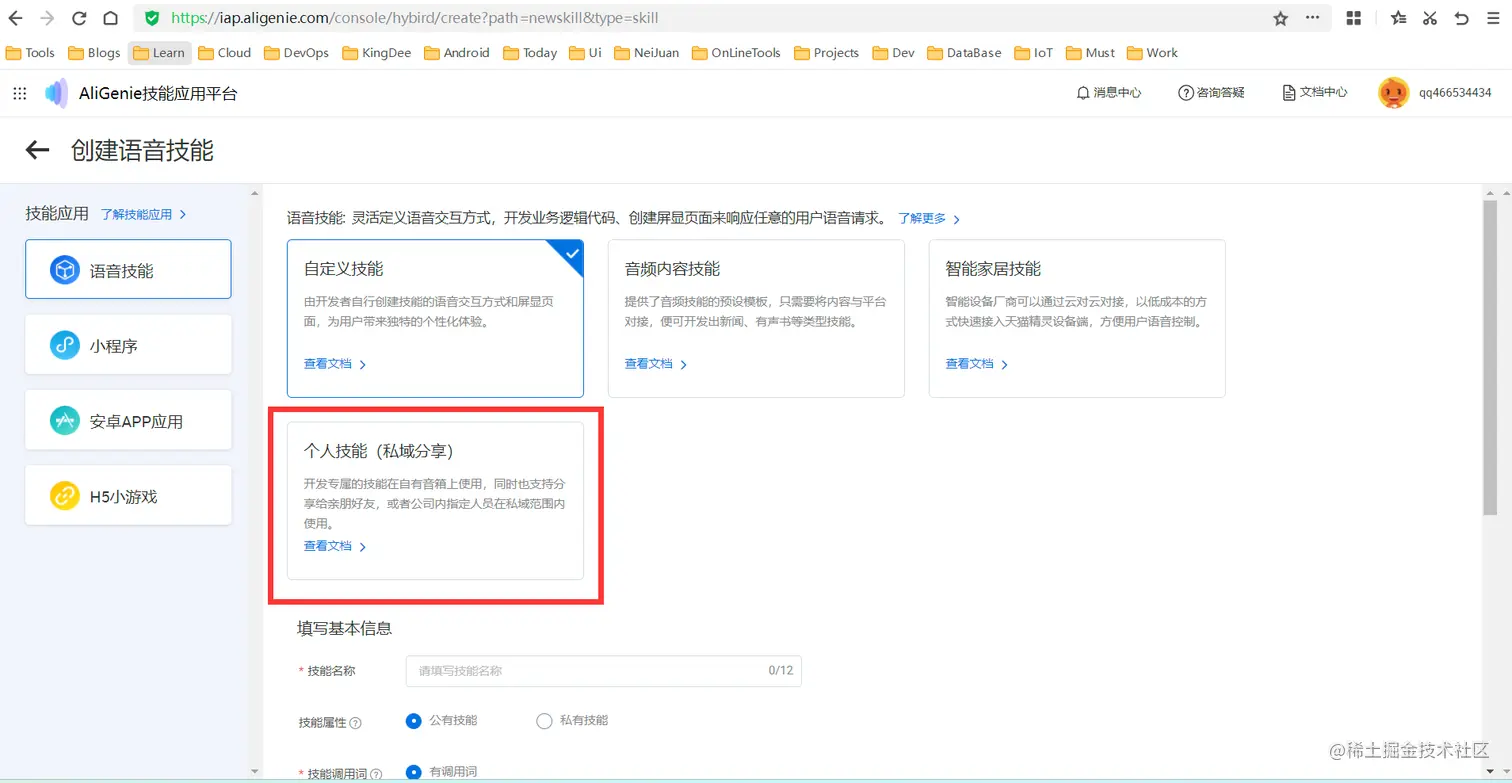Click the user avatar picture

pyautogui.click(x=1393, y=93)
